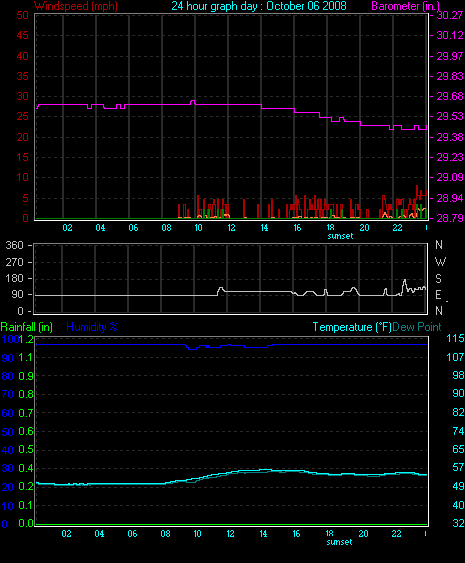The height and width of the screenshot is (563, 465).
Task: Click windspeed axis value 25
Action: (23, 116)
